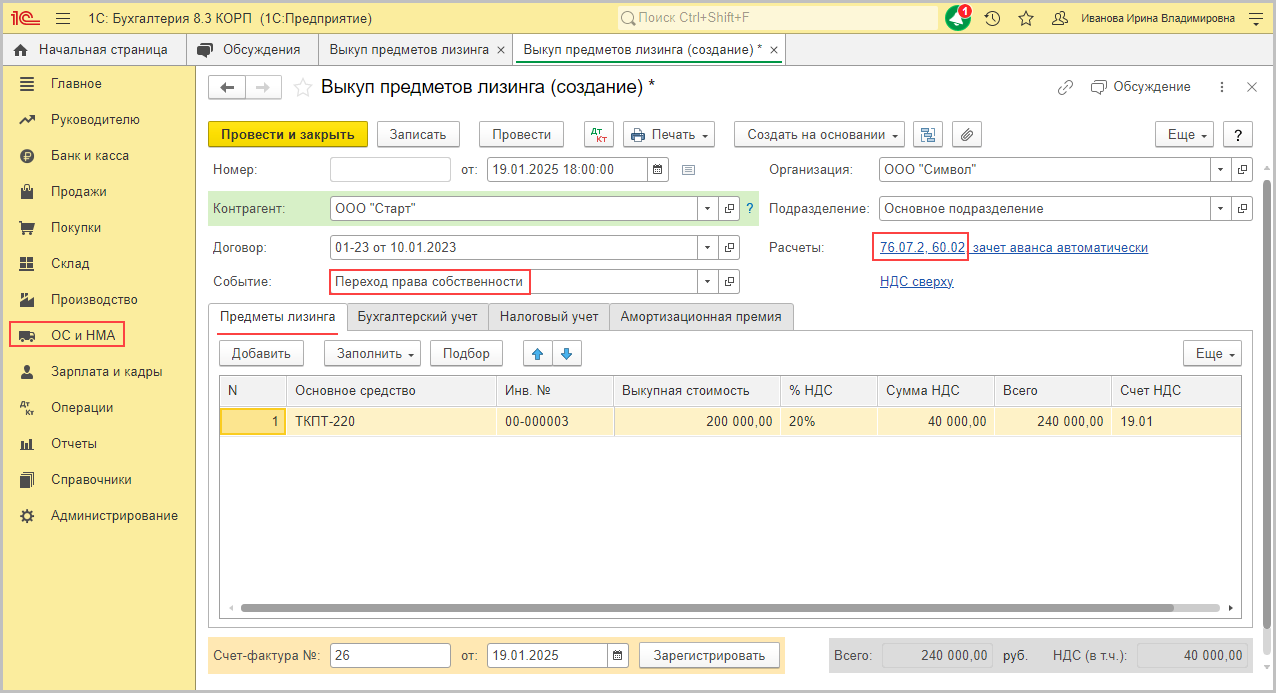Click the table horizontal scrollbar
1276x693 pixels.
(x=706, y=607)
